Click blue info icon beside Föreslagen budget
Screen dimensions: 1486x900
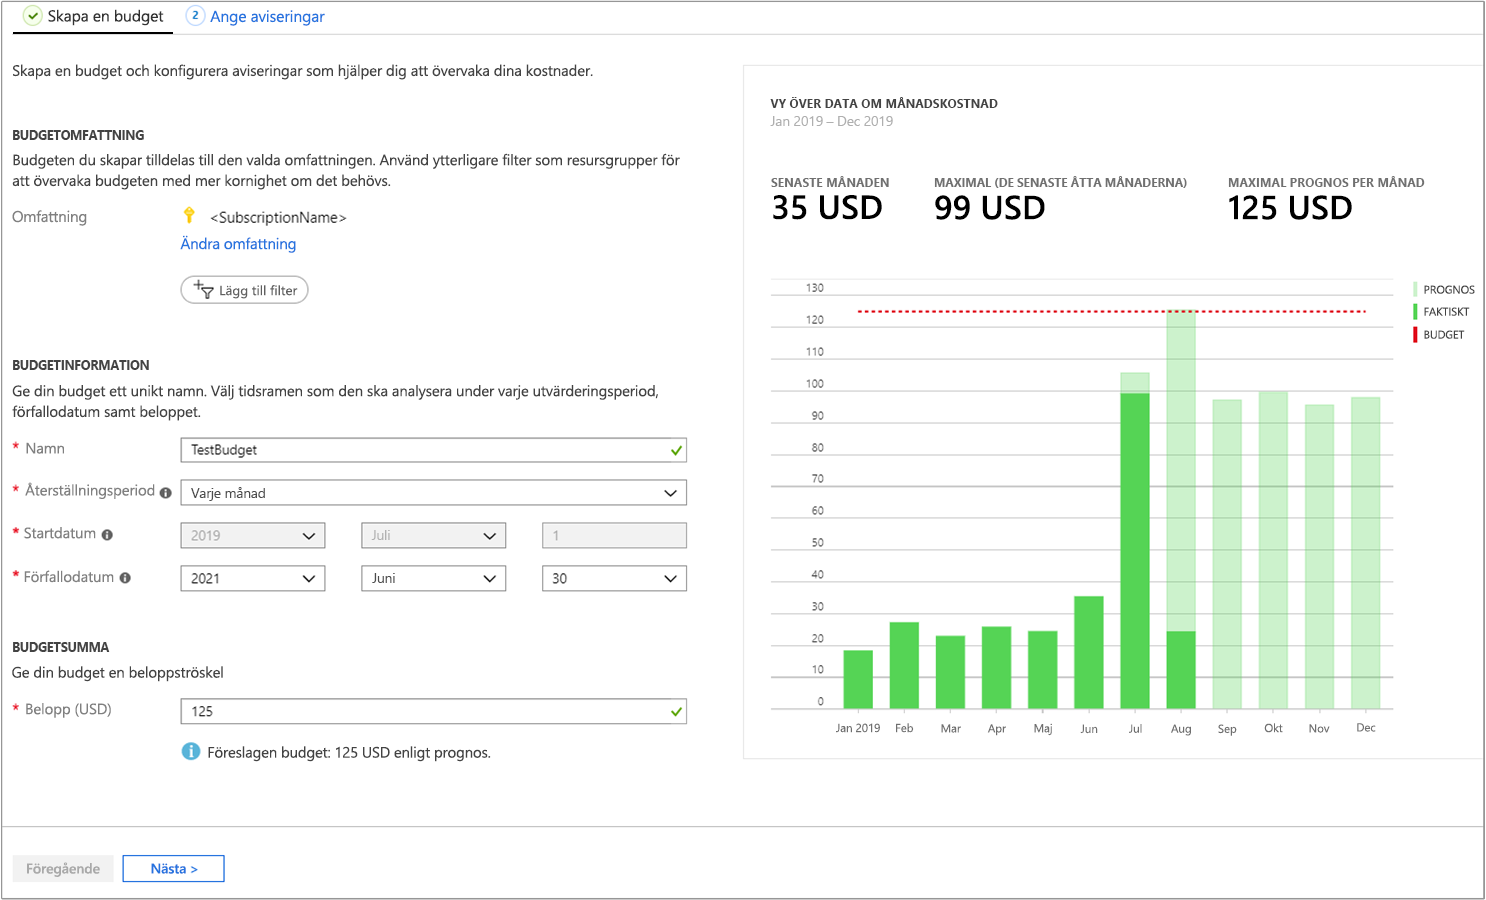pos(190,751)
